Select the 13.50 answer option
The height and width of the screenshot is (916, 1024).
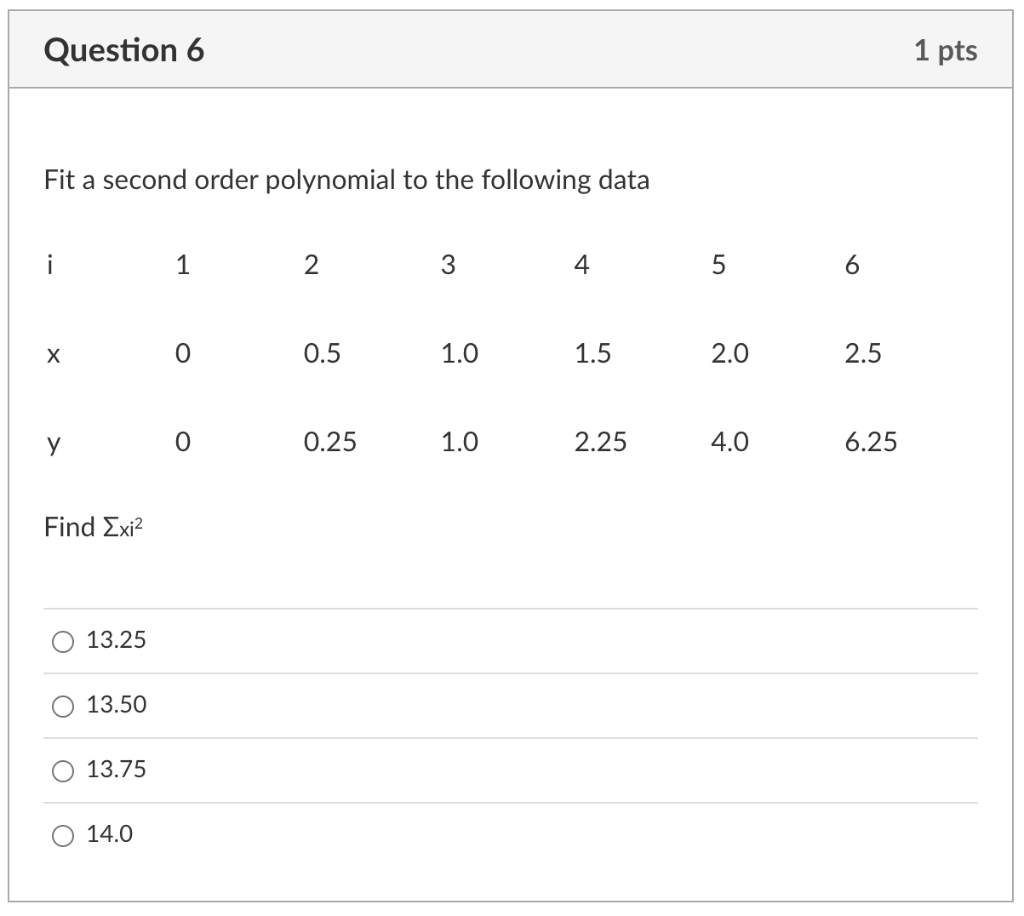point(62,705)
